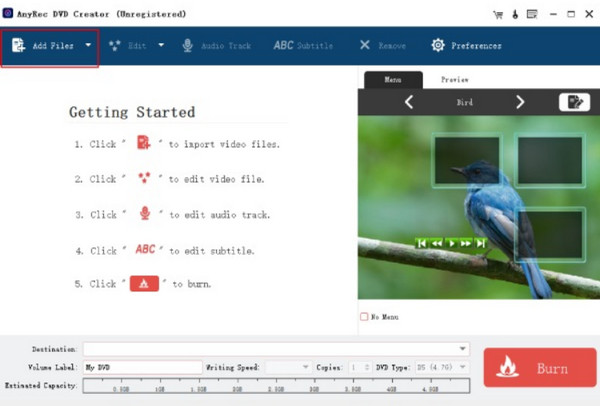Switch to the Menu tab
600x406 pixels.
click(393, 80)
